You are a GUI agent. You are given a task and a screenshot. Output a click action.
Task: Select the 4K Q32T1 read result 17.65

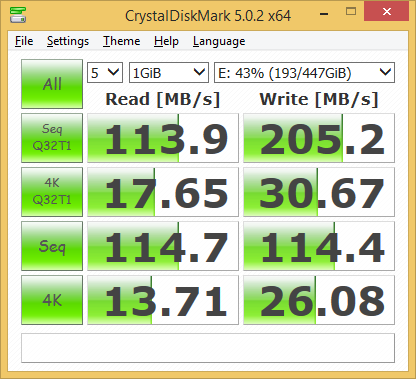coord(163,192)
